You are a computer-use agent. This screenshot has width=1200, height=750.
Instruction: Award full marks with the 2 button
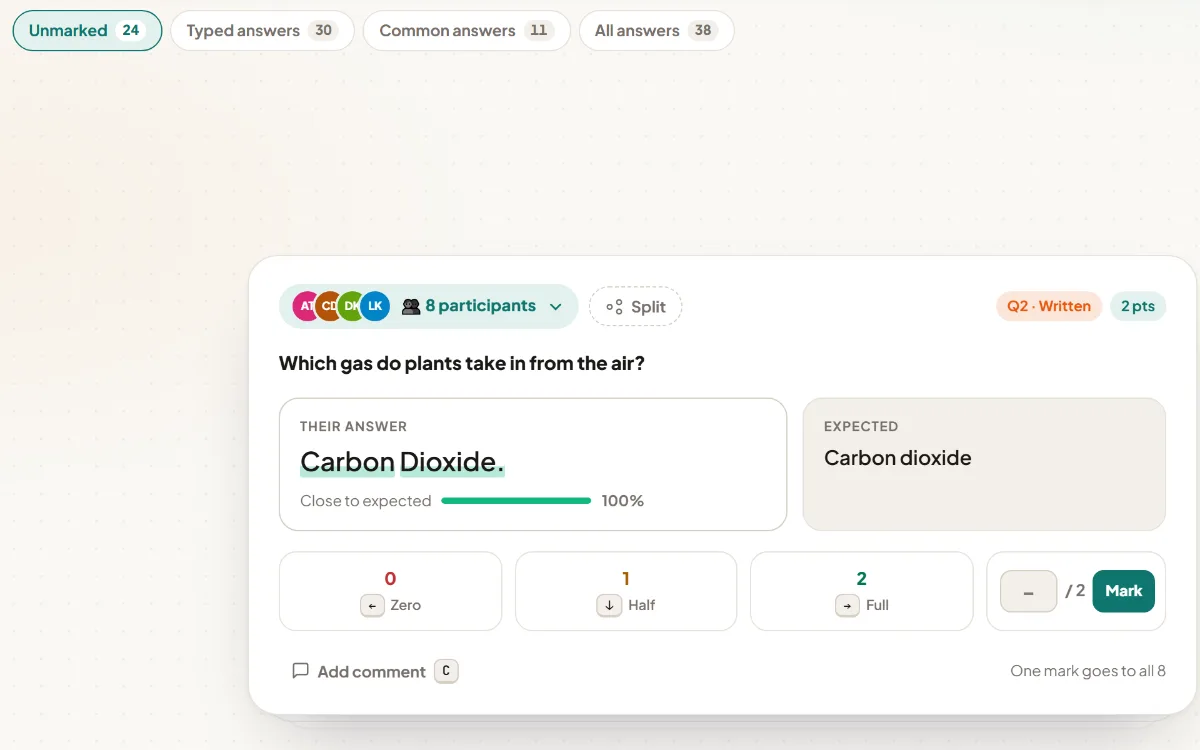click(861, 591)
